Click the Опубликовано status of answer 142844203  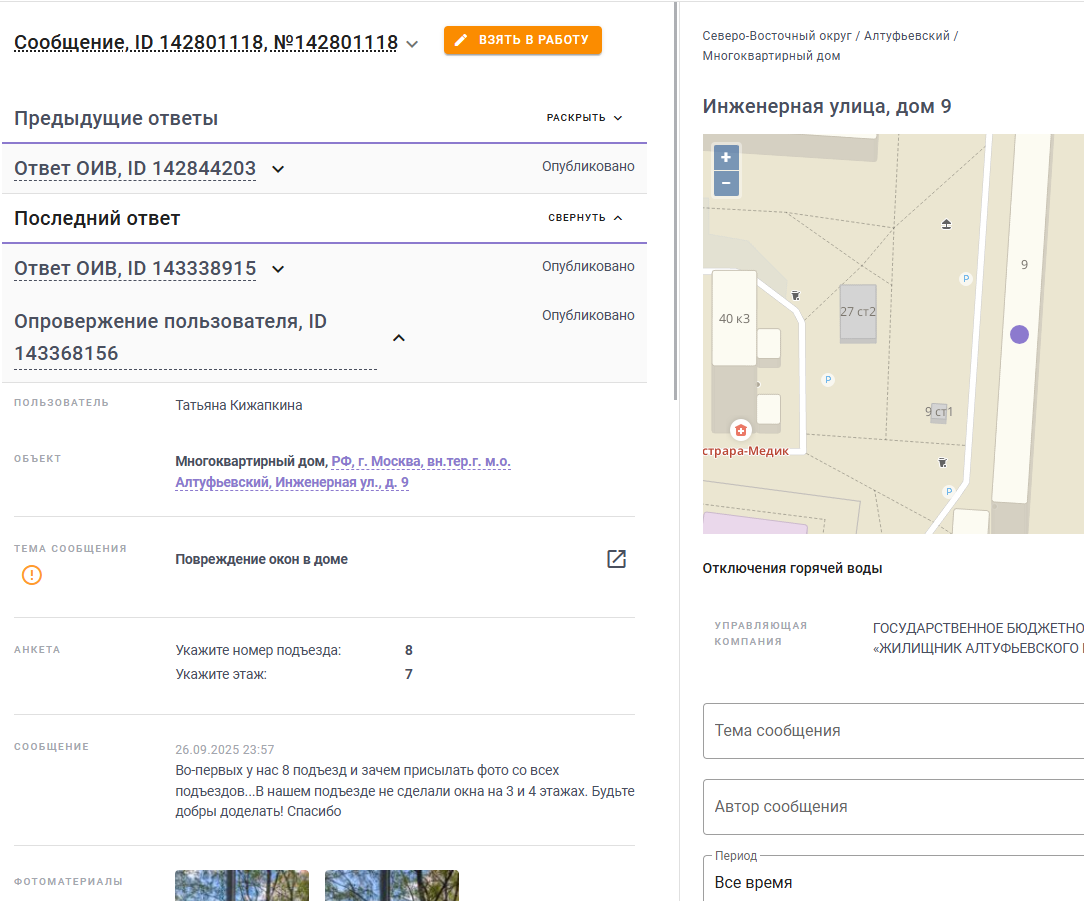588,167
